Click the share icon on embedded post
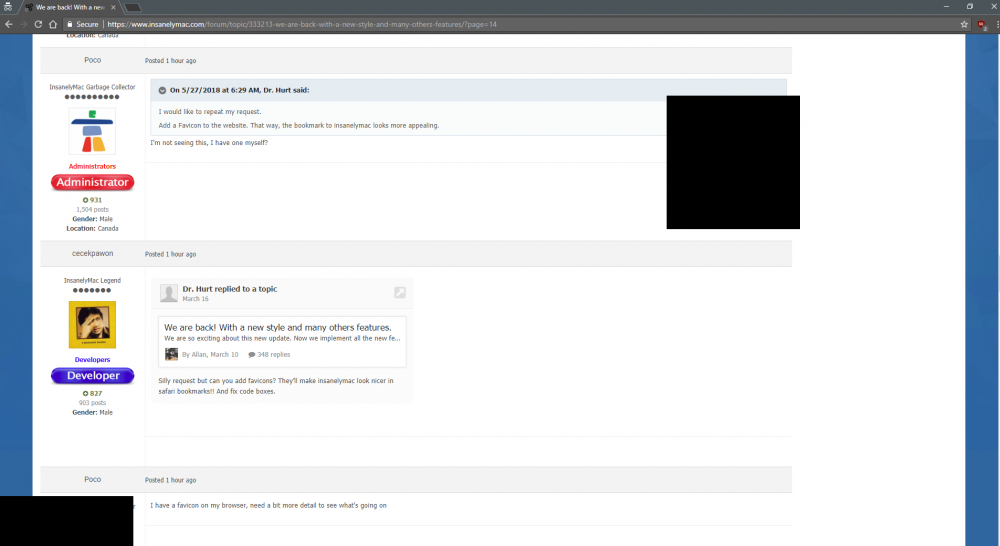Viewport: 1000px width, 546px height. (400, 292)
